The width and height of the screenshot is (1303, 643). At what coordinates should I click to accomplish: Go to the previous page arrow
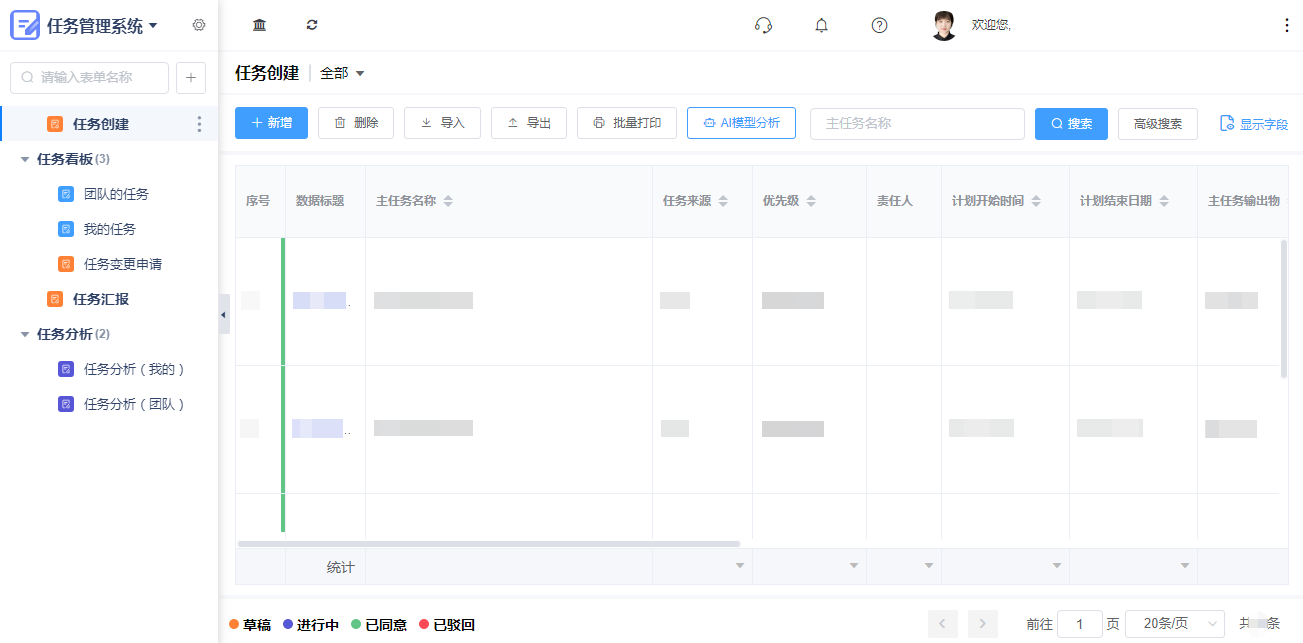coord(943,624)
